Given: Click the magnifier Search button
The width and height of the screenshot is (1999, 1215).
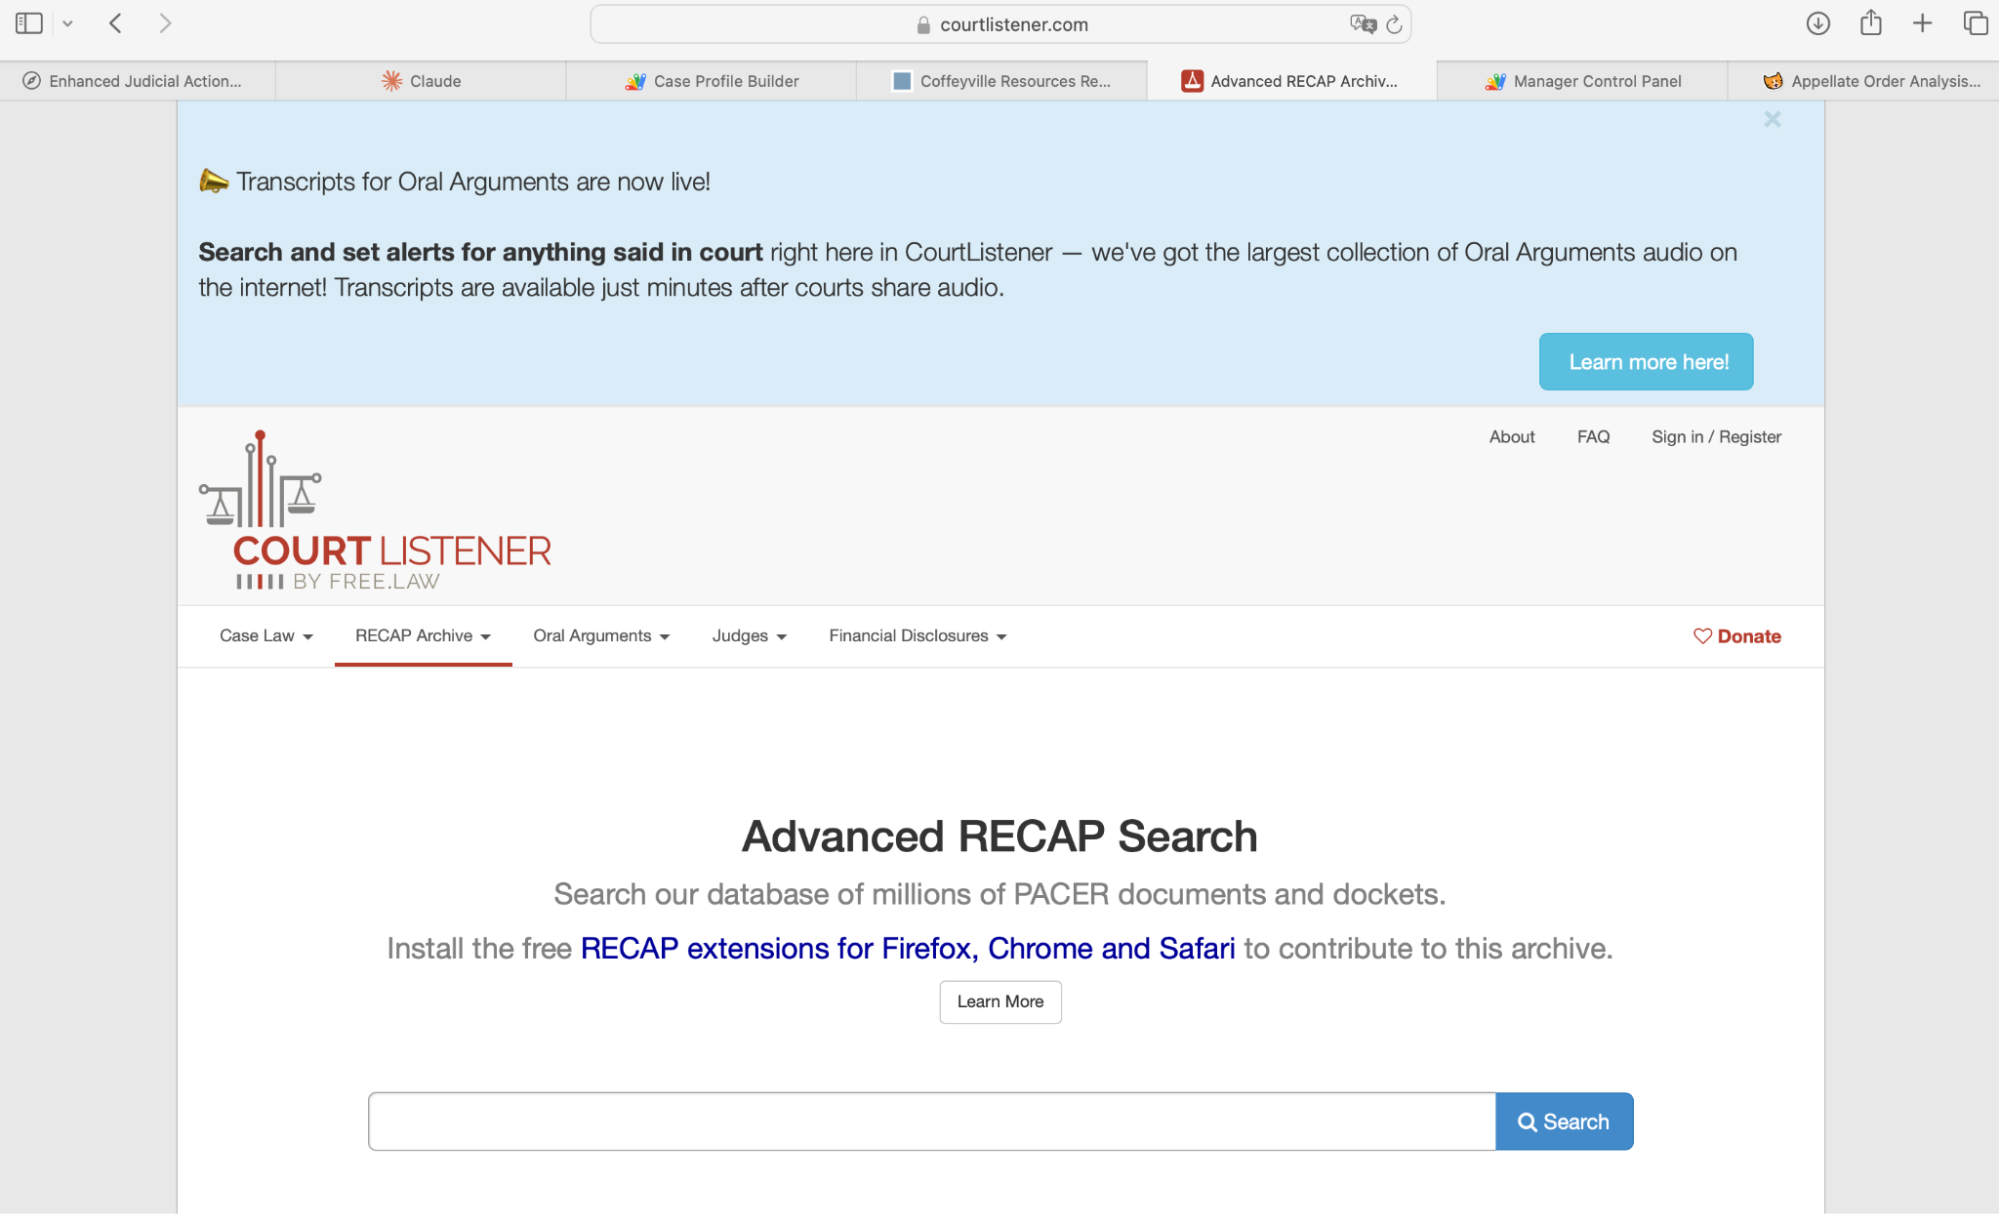Looking at the screenshot, I should point(1563,1121).
